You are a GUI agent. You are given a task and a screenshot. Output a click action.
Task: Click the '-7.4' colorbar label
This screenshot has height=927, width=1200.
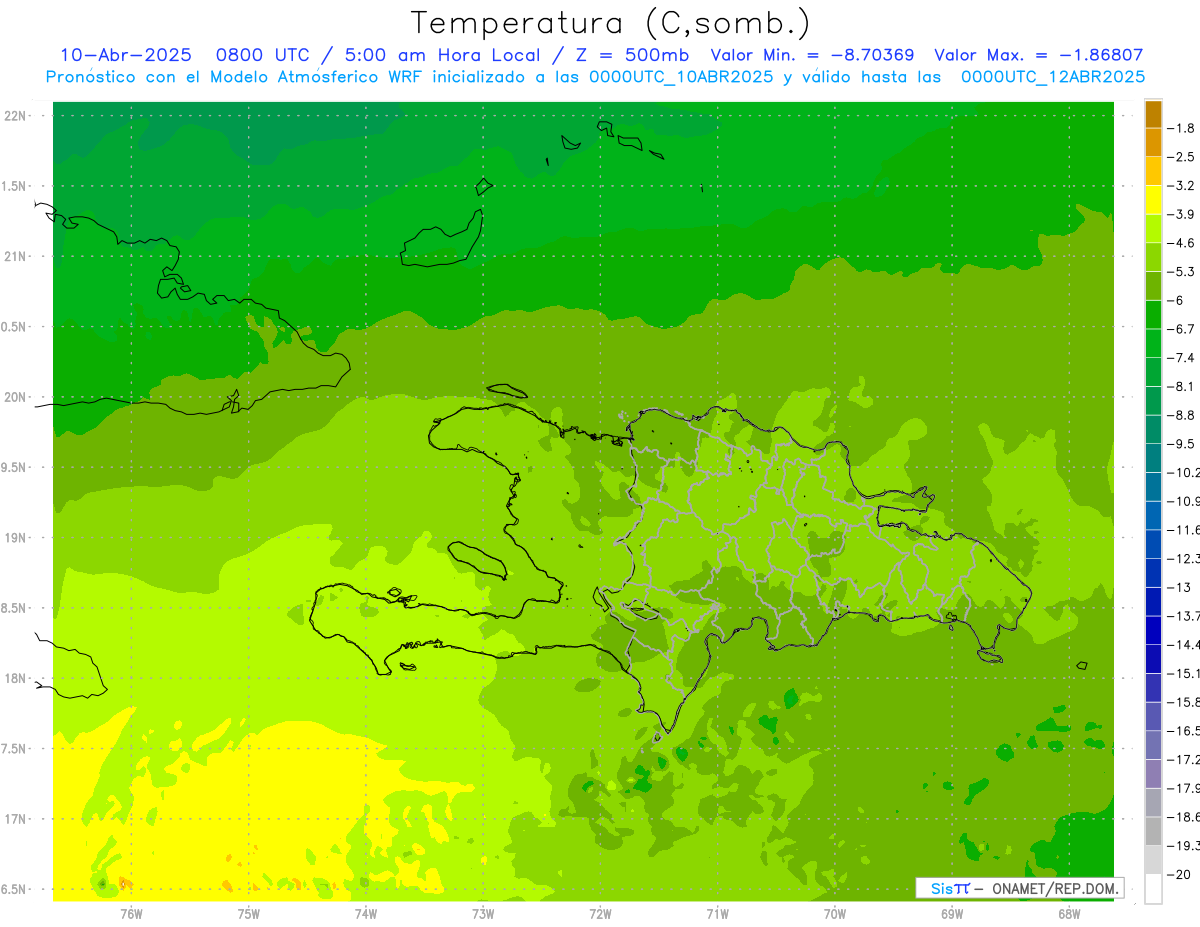click(x=1183, y=358)
